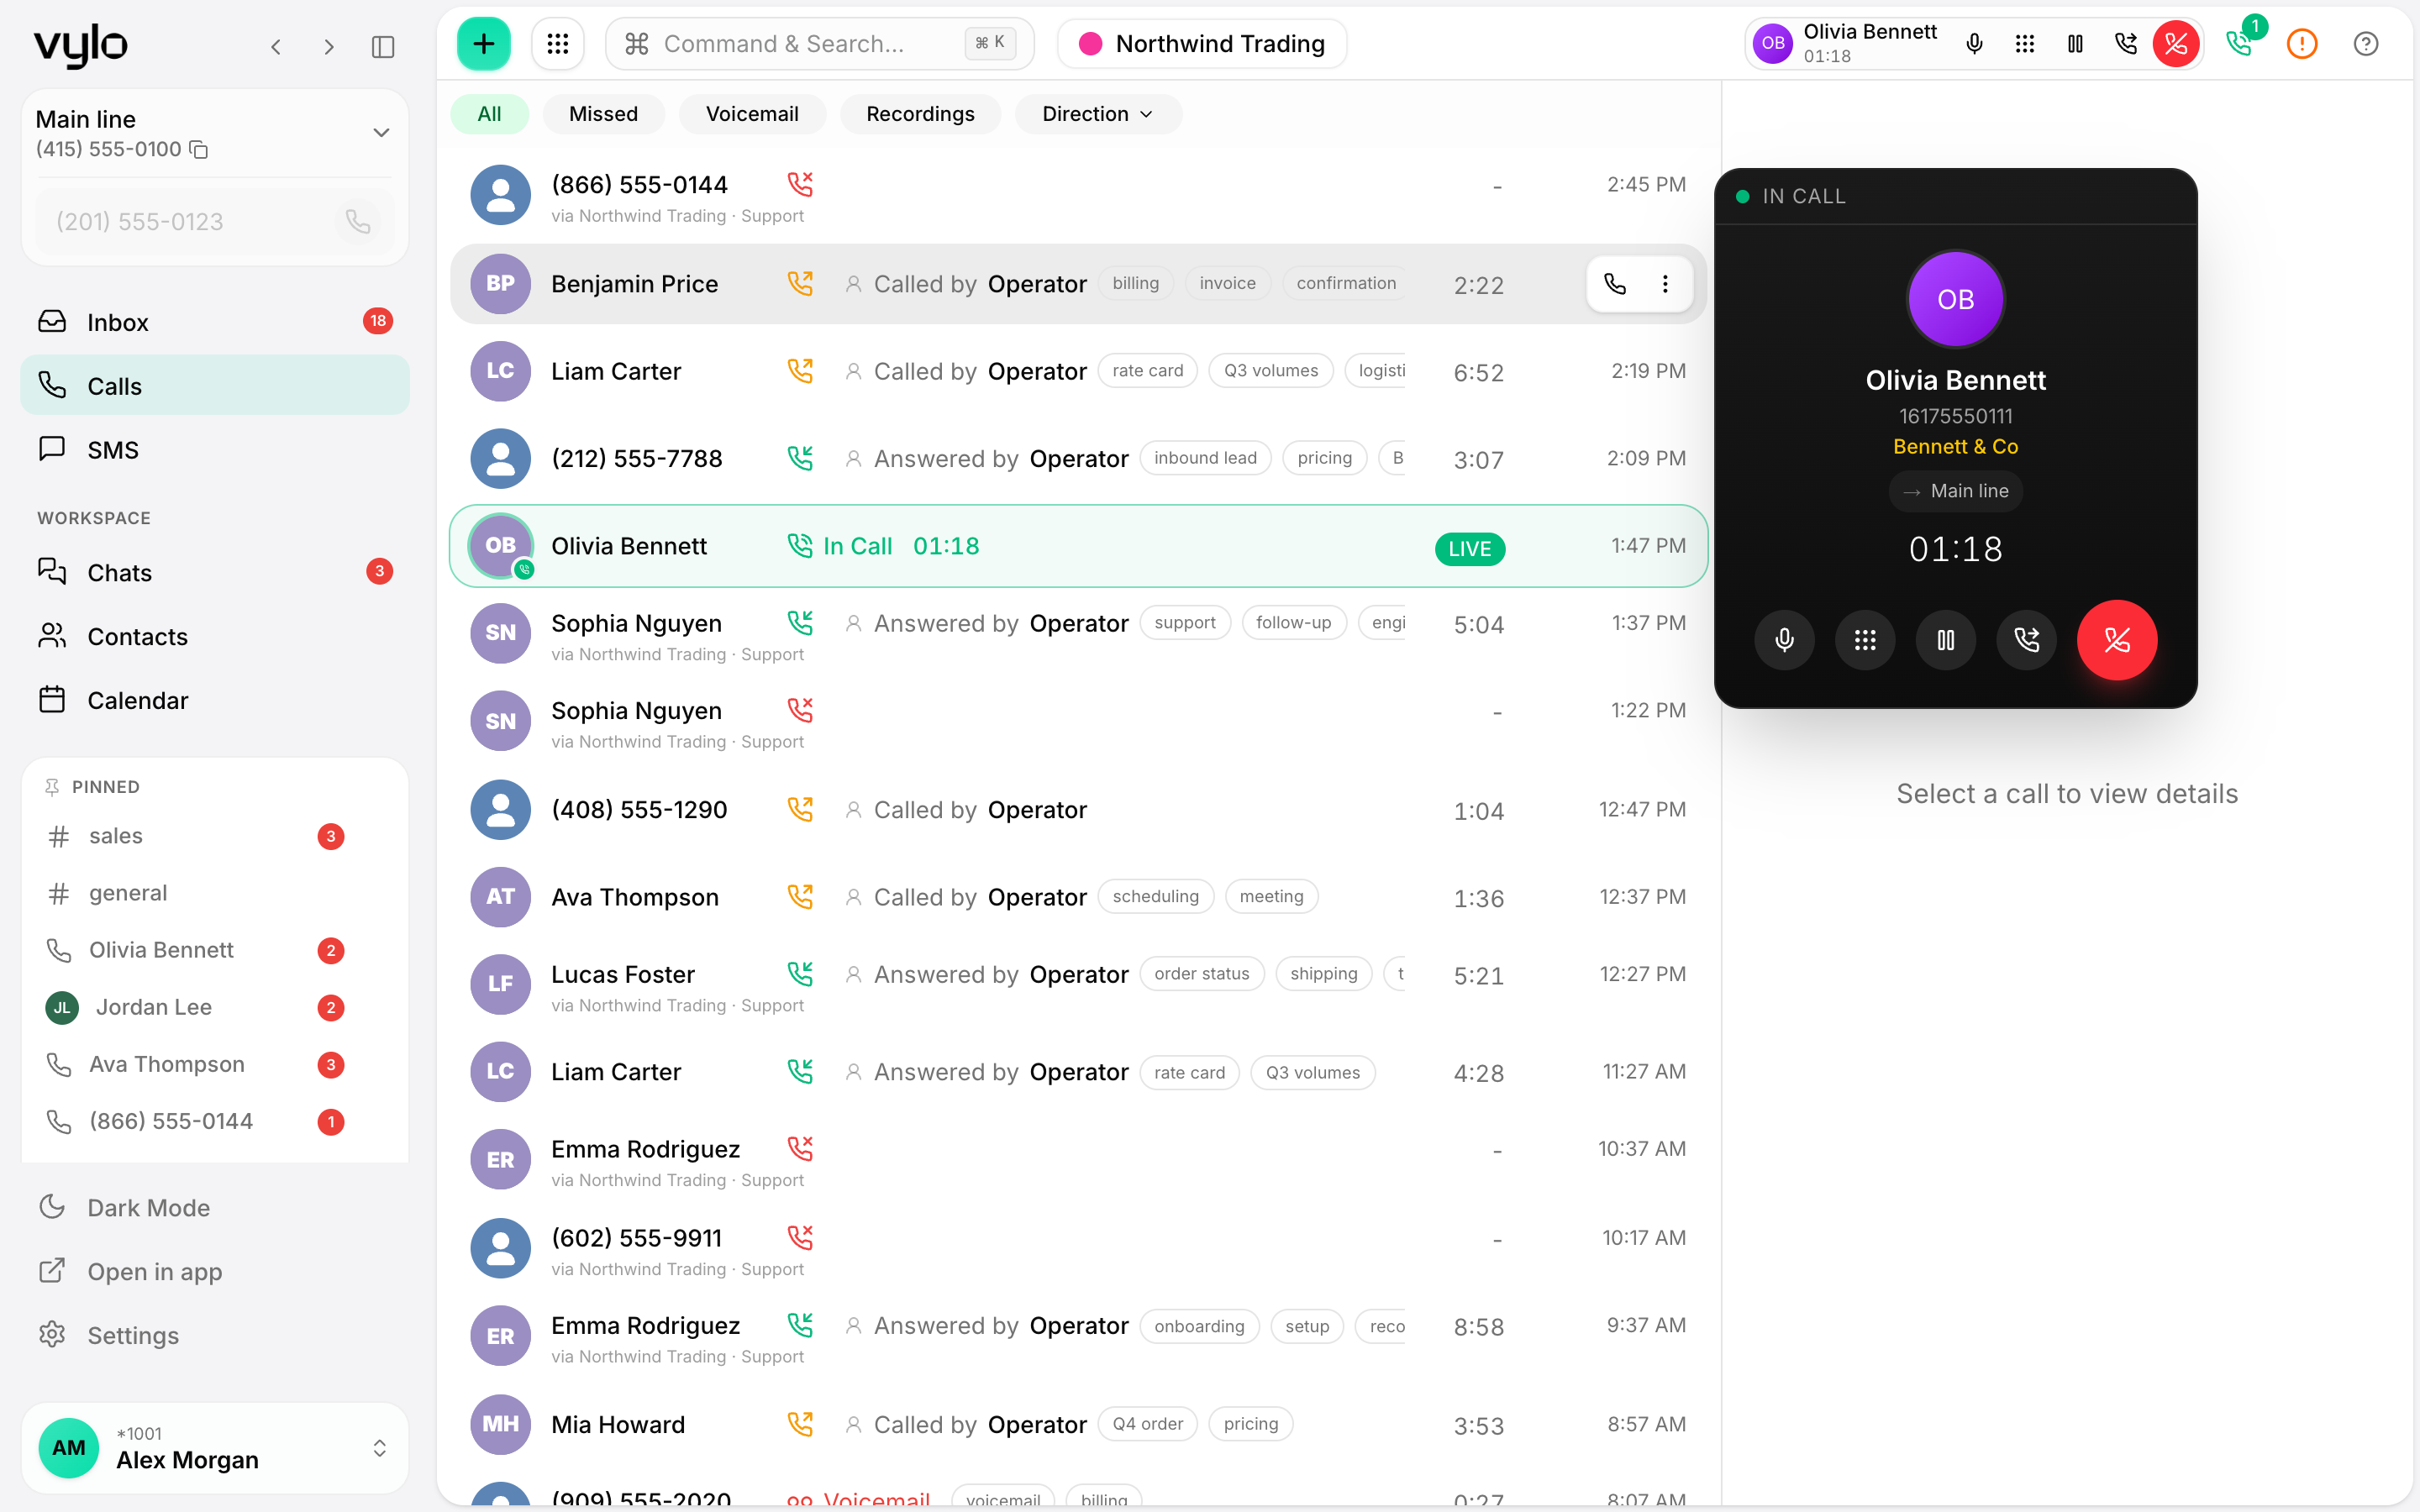Image resolution: width=2420 pixels, height=1512 pixels.
Task: Select the Recordings filter tab
Action: pyautogui.click(x=920, y=114)
